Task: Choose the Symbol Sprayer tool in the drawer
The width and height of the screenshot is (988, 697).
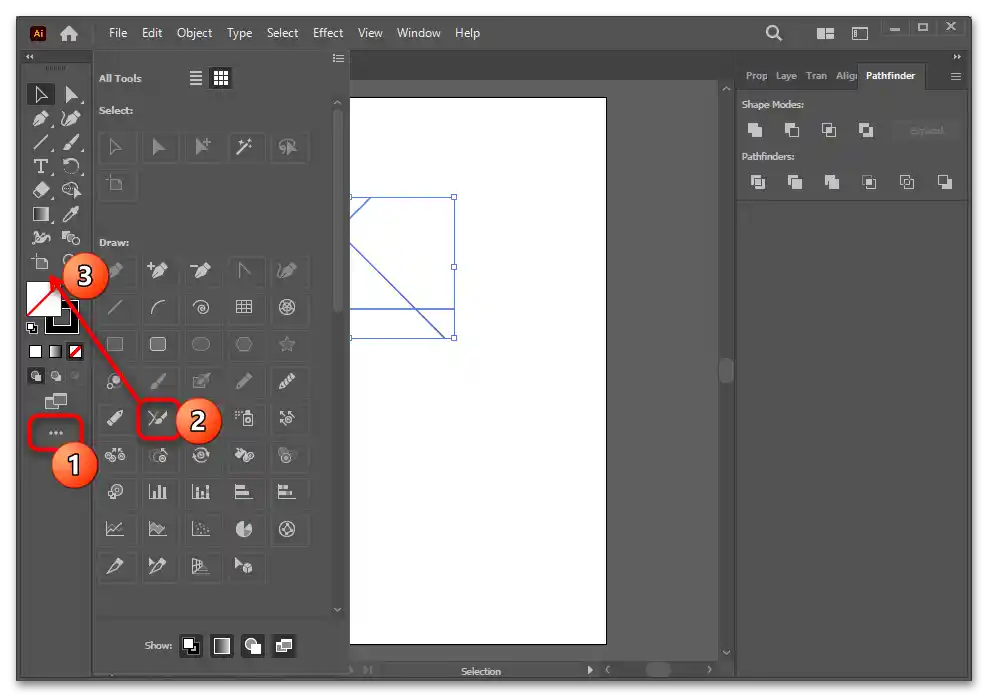Action: click(244, 418)
